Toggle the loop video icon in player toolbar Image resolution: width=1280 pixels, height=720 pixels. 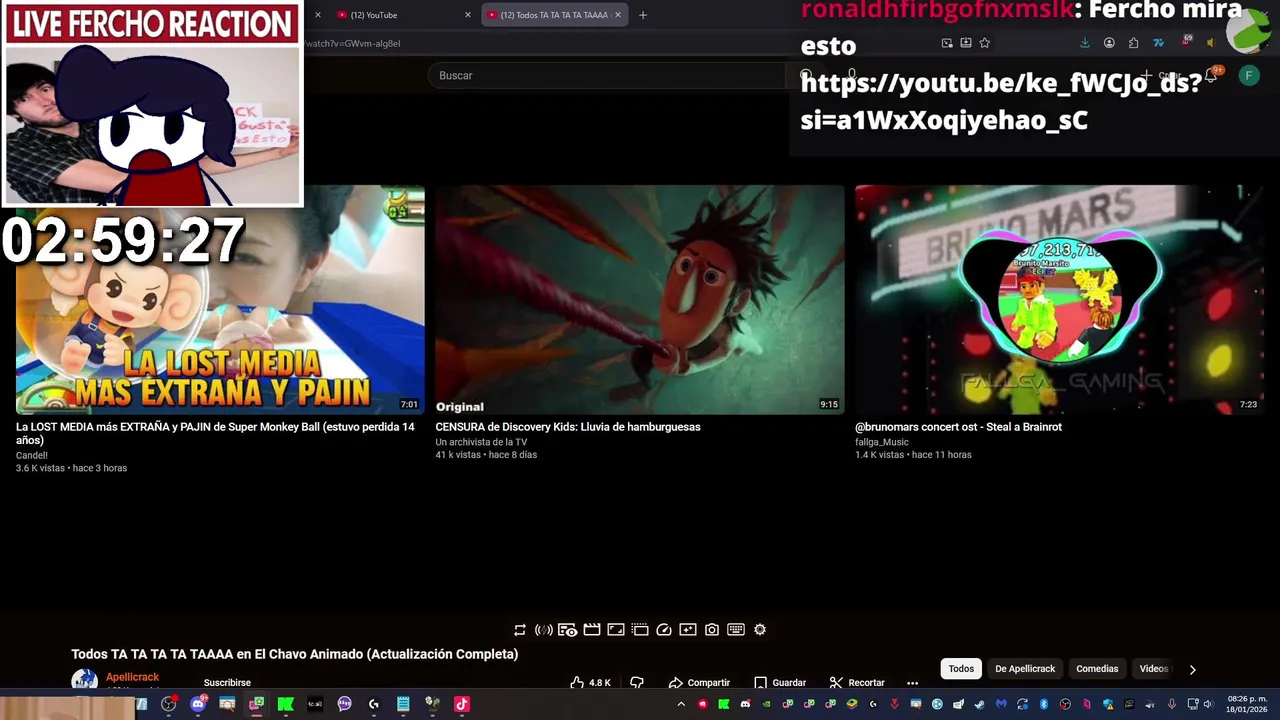click(x=520, y=630)
